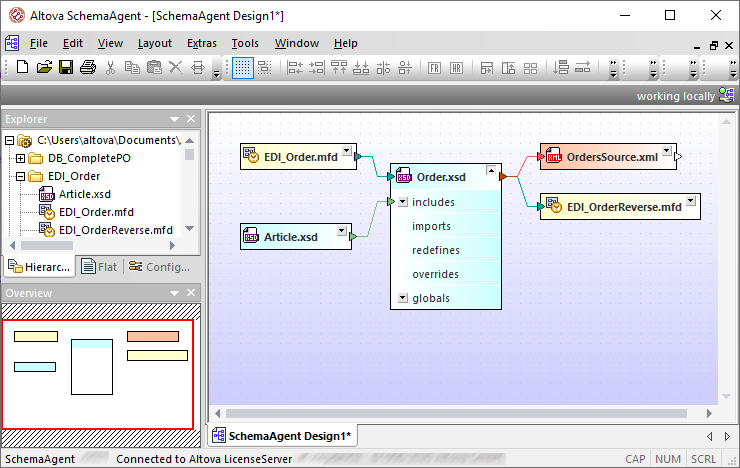The width and height of the screenshot is (740, 468).
Task: Switch to the Config tab
Action: pos(160,267)
